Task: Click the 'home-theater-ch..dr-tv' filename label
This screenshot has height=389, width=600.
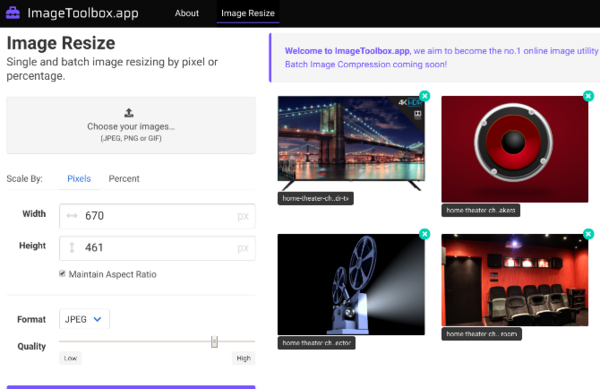Action: pyautogui.click(x=316, y=199)
